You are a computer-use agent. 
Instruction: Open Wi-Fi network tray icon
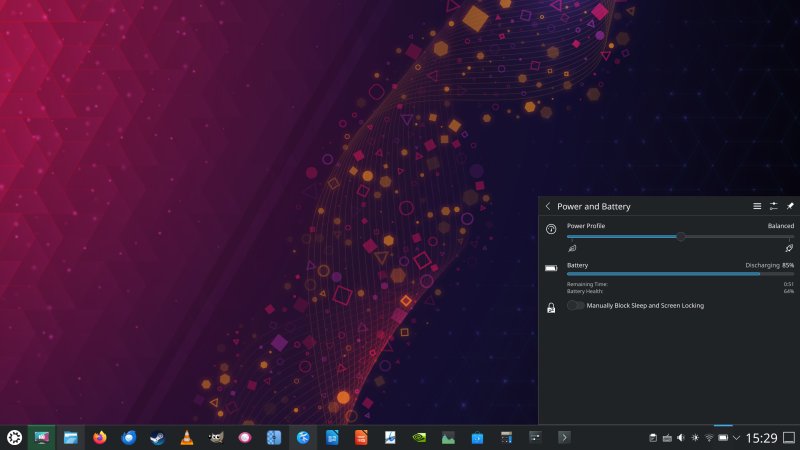point(709,438)
